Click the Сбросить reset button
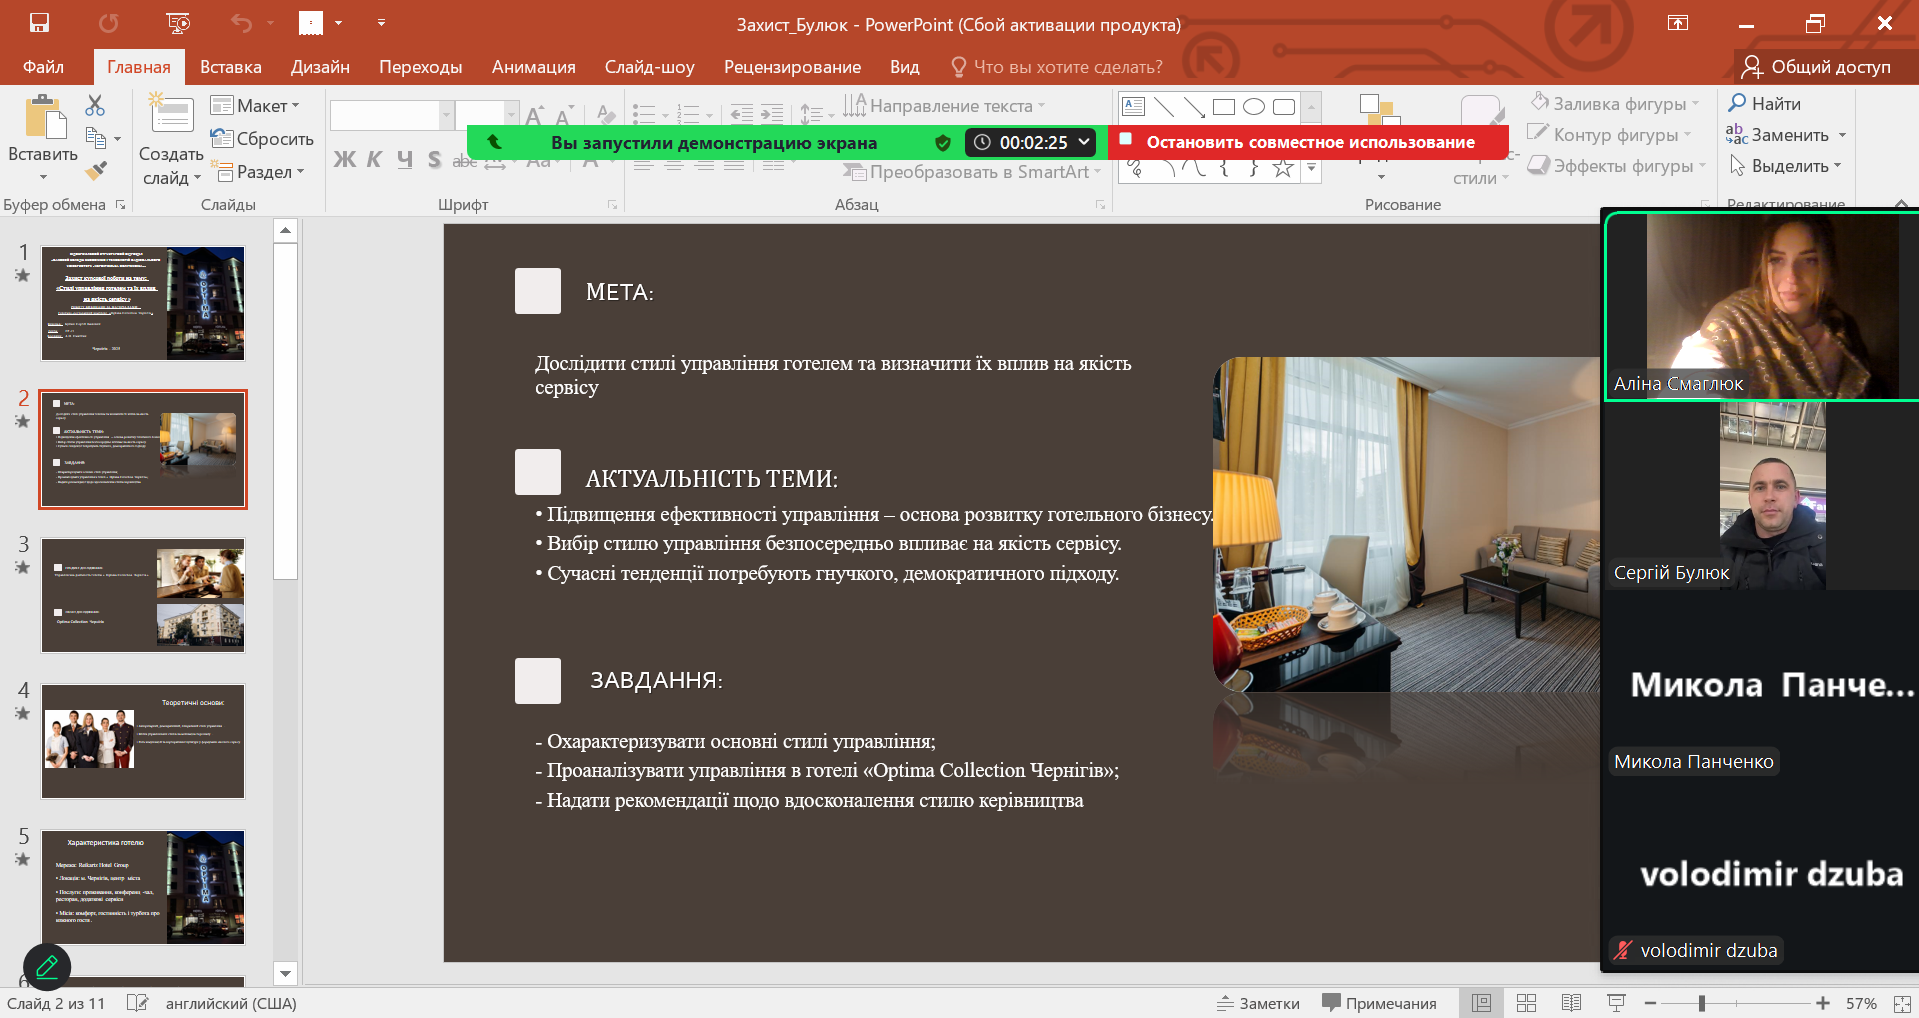 [263, 139]
